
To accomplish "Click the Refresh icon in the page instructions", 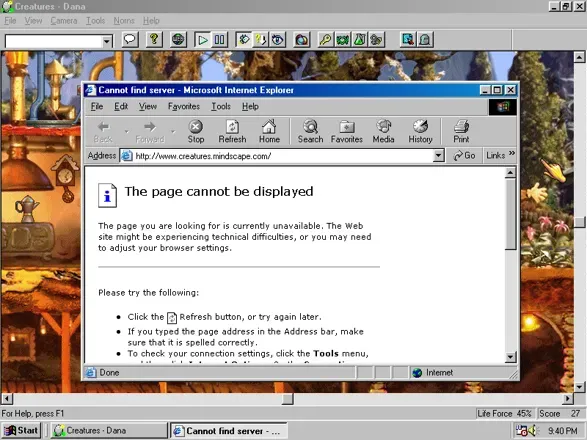I will [172, 318].
